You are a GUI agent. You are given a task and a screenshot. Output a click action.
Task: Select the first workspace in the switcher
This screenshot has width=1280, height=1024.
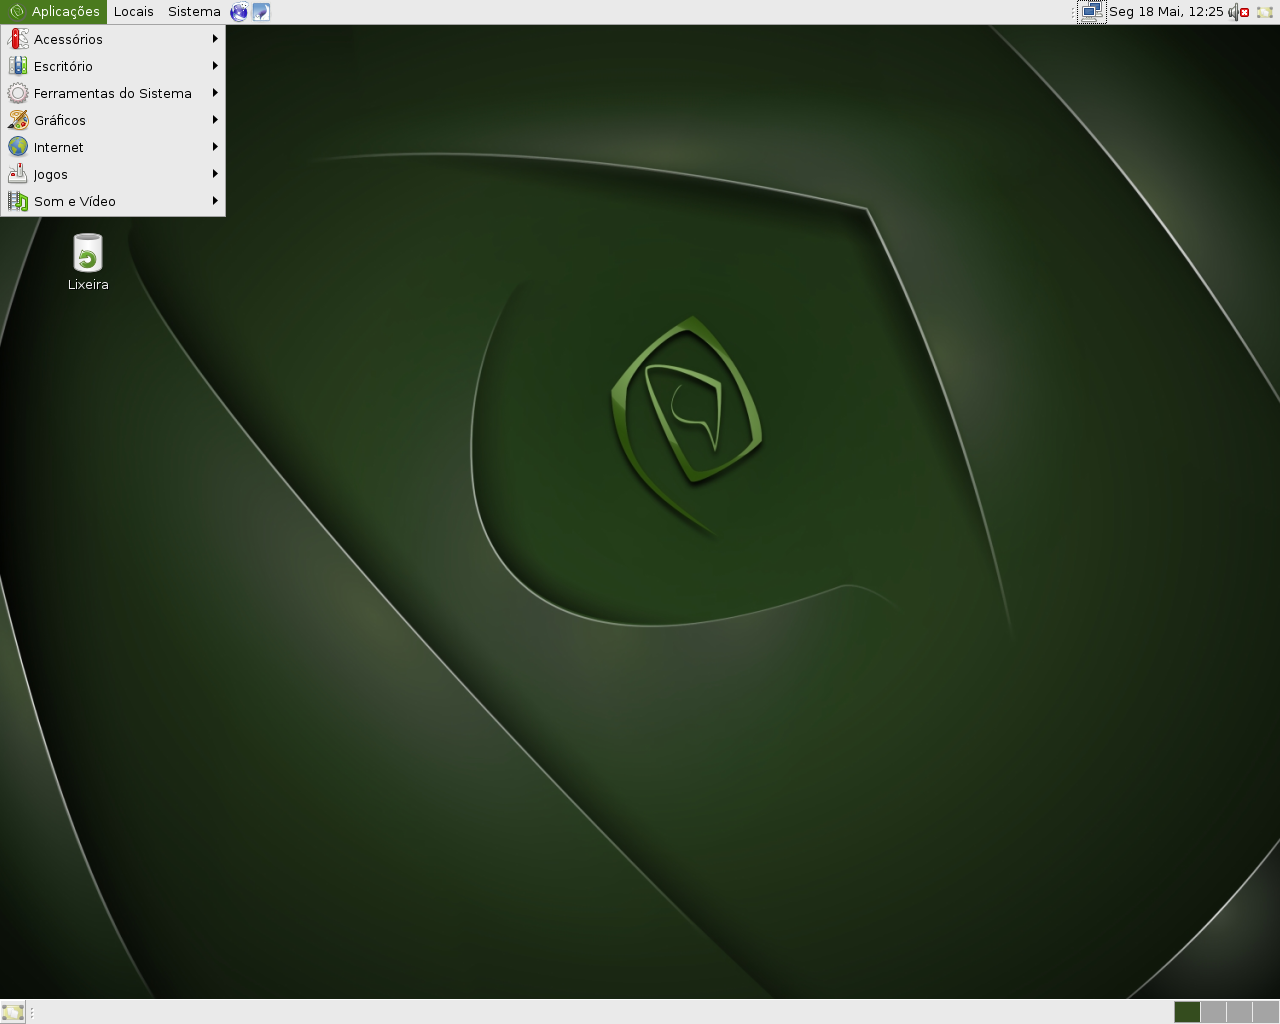click(1187, 1012)
